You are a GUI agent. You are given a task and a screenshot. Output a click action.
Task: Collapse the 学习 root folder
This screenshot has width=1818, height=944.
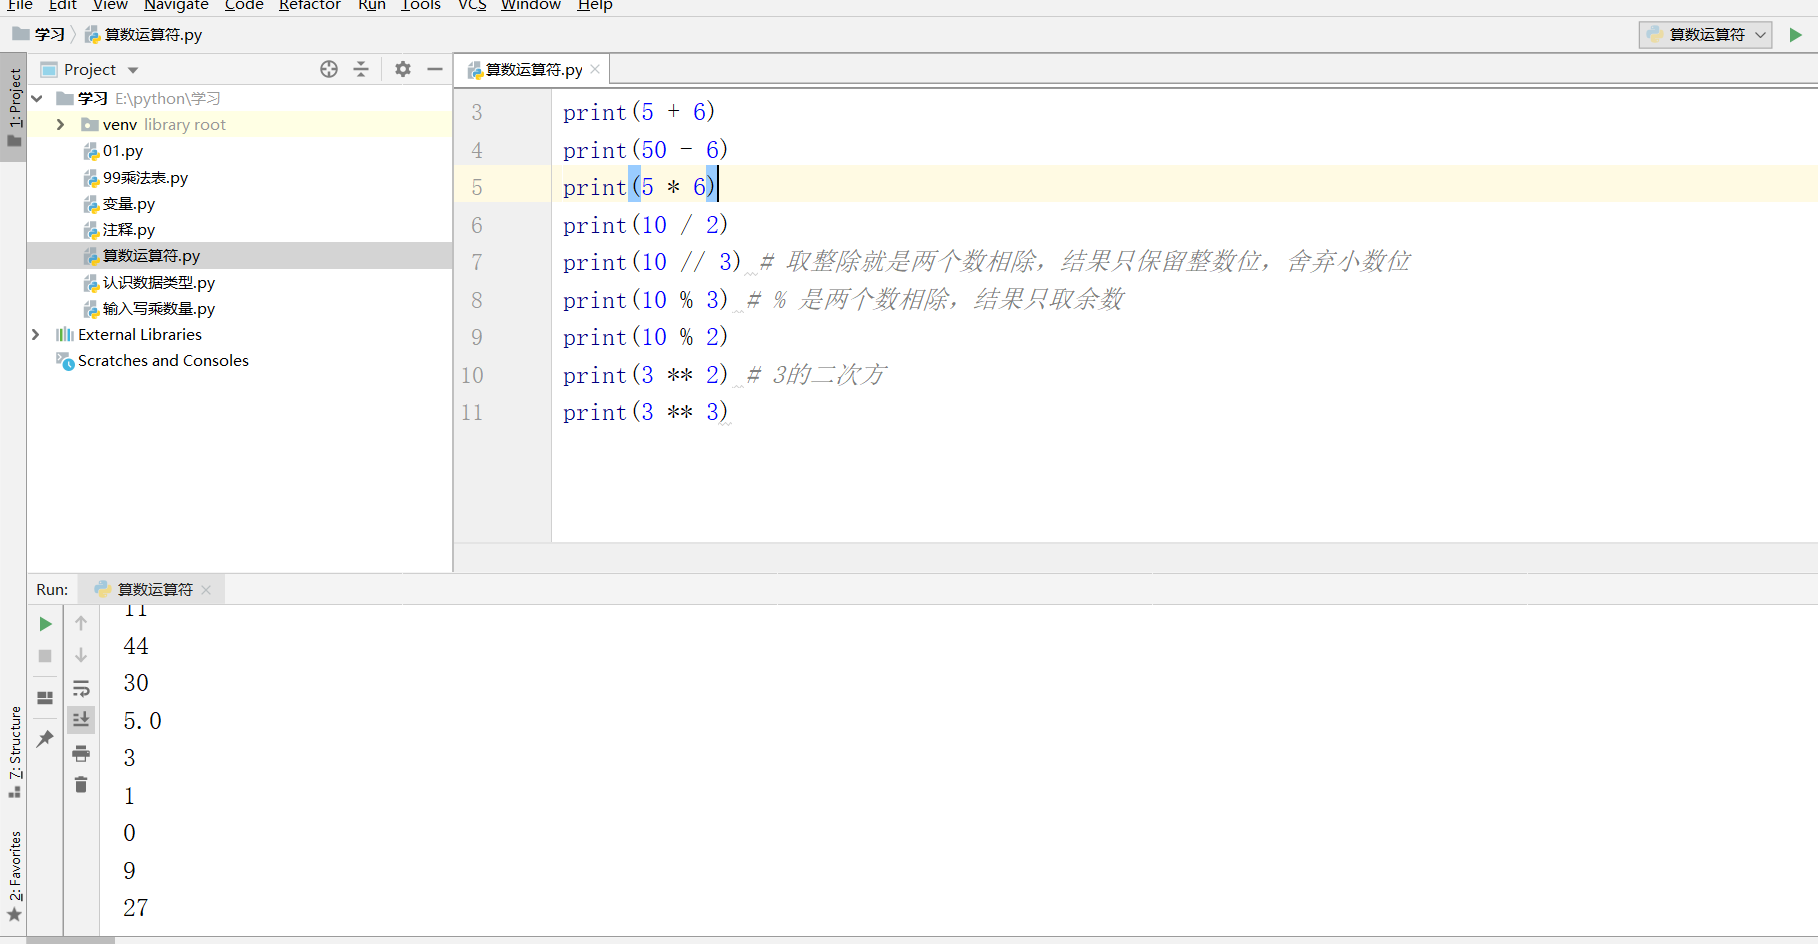coord(37,98)
